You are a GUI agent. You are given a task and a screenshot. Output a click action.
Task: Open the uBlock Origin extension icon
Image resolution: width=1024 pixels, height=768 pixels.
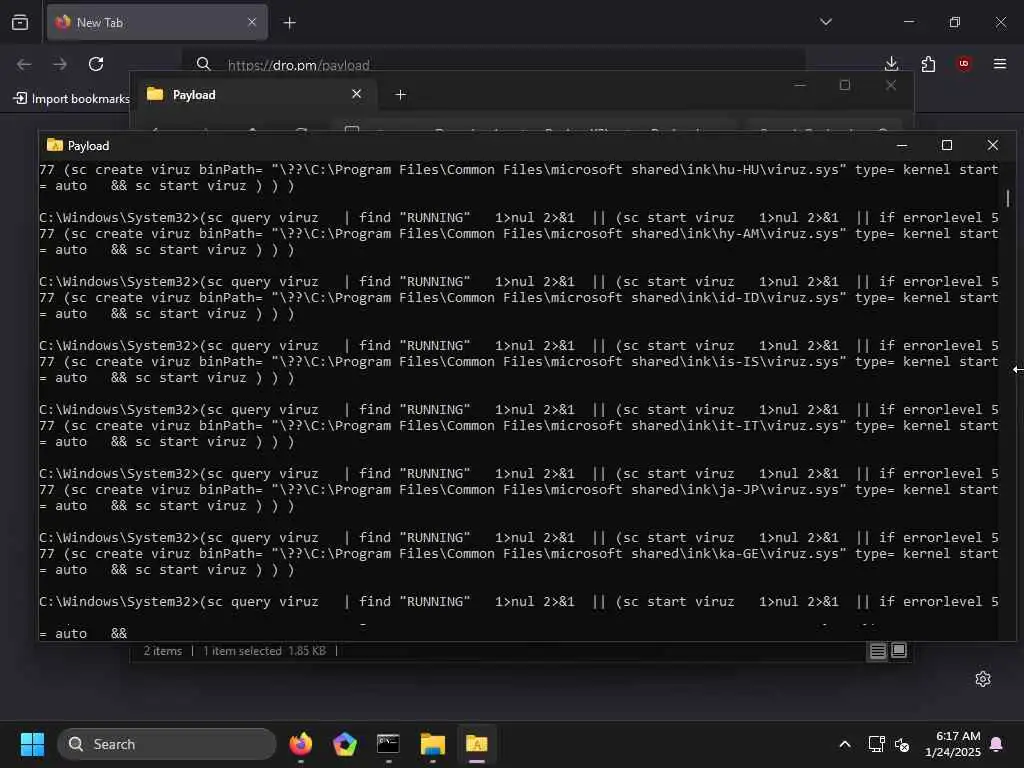(964, 63)
